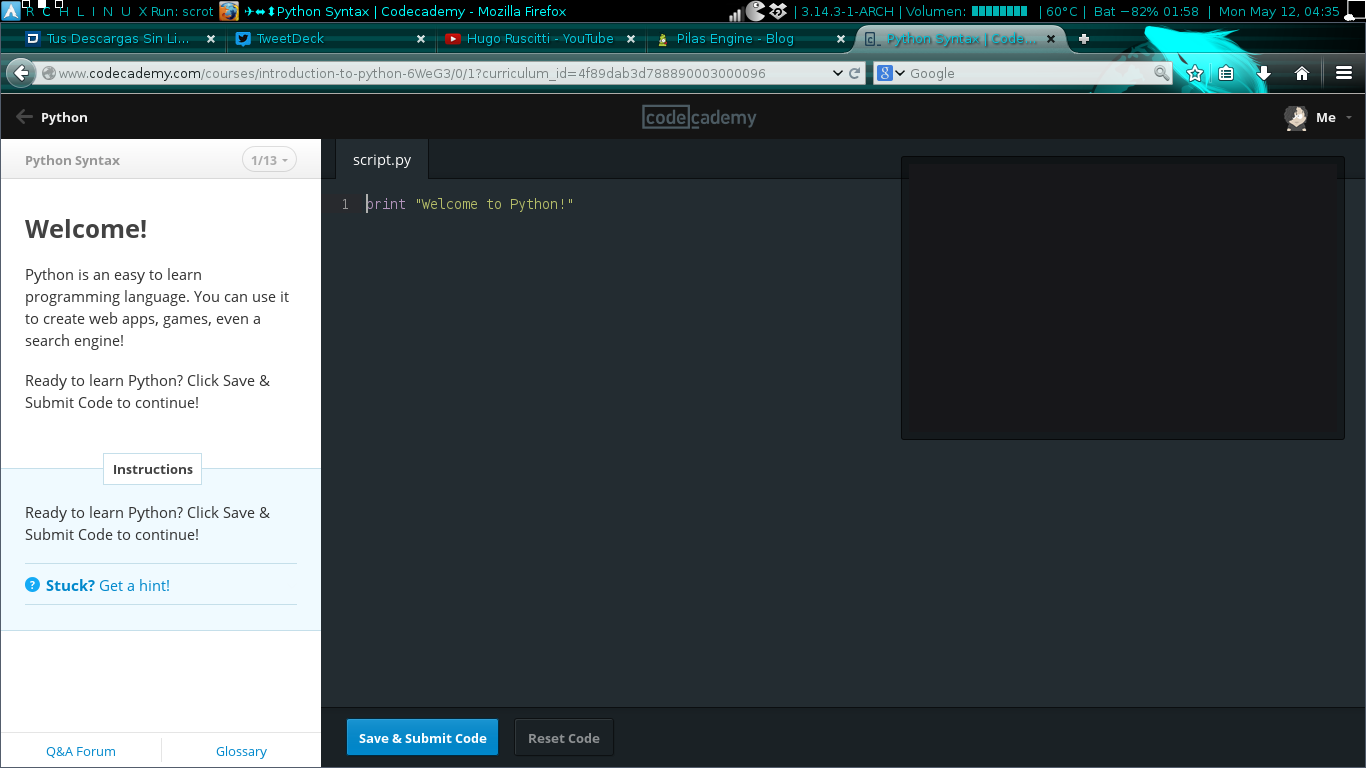This screenshot has width=1366, height=768.
Task: Click Save & Submit Code button
Action: pyautogui.click(x=422, y=738)
